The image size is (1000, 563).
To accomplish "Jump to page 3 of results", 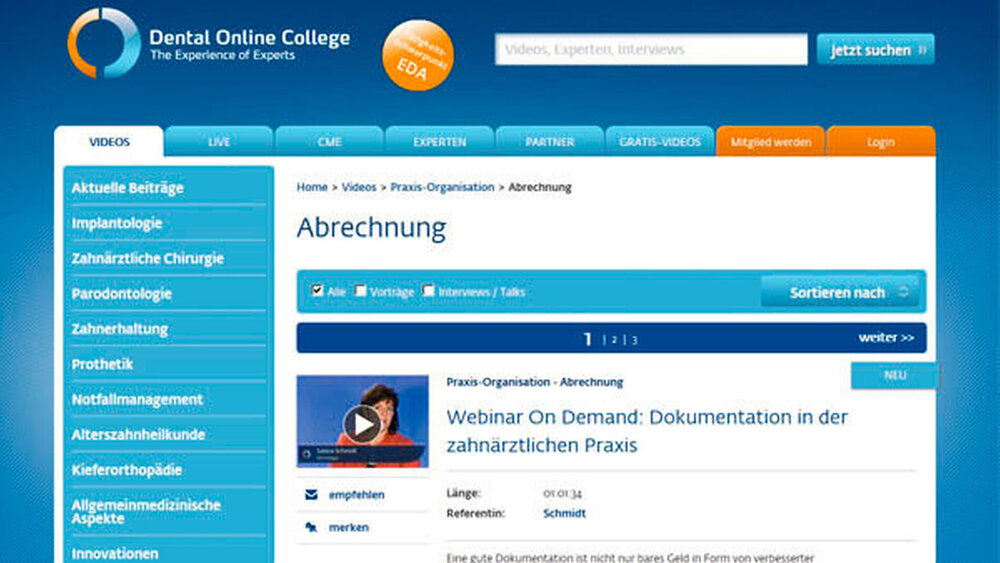I will coord(634,340).
